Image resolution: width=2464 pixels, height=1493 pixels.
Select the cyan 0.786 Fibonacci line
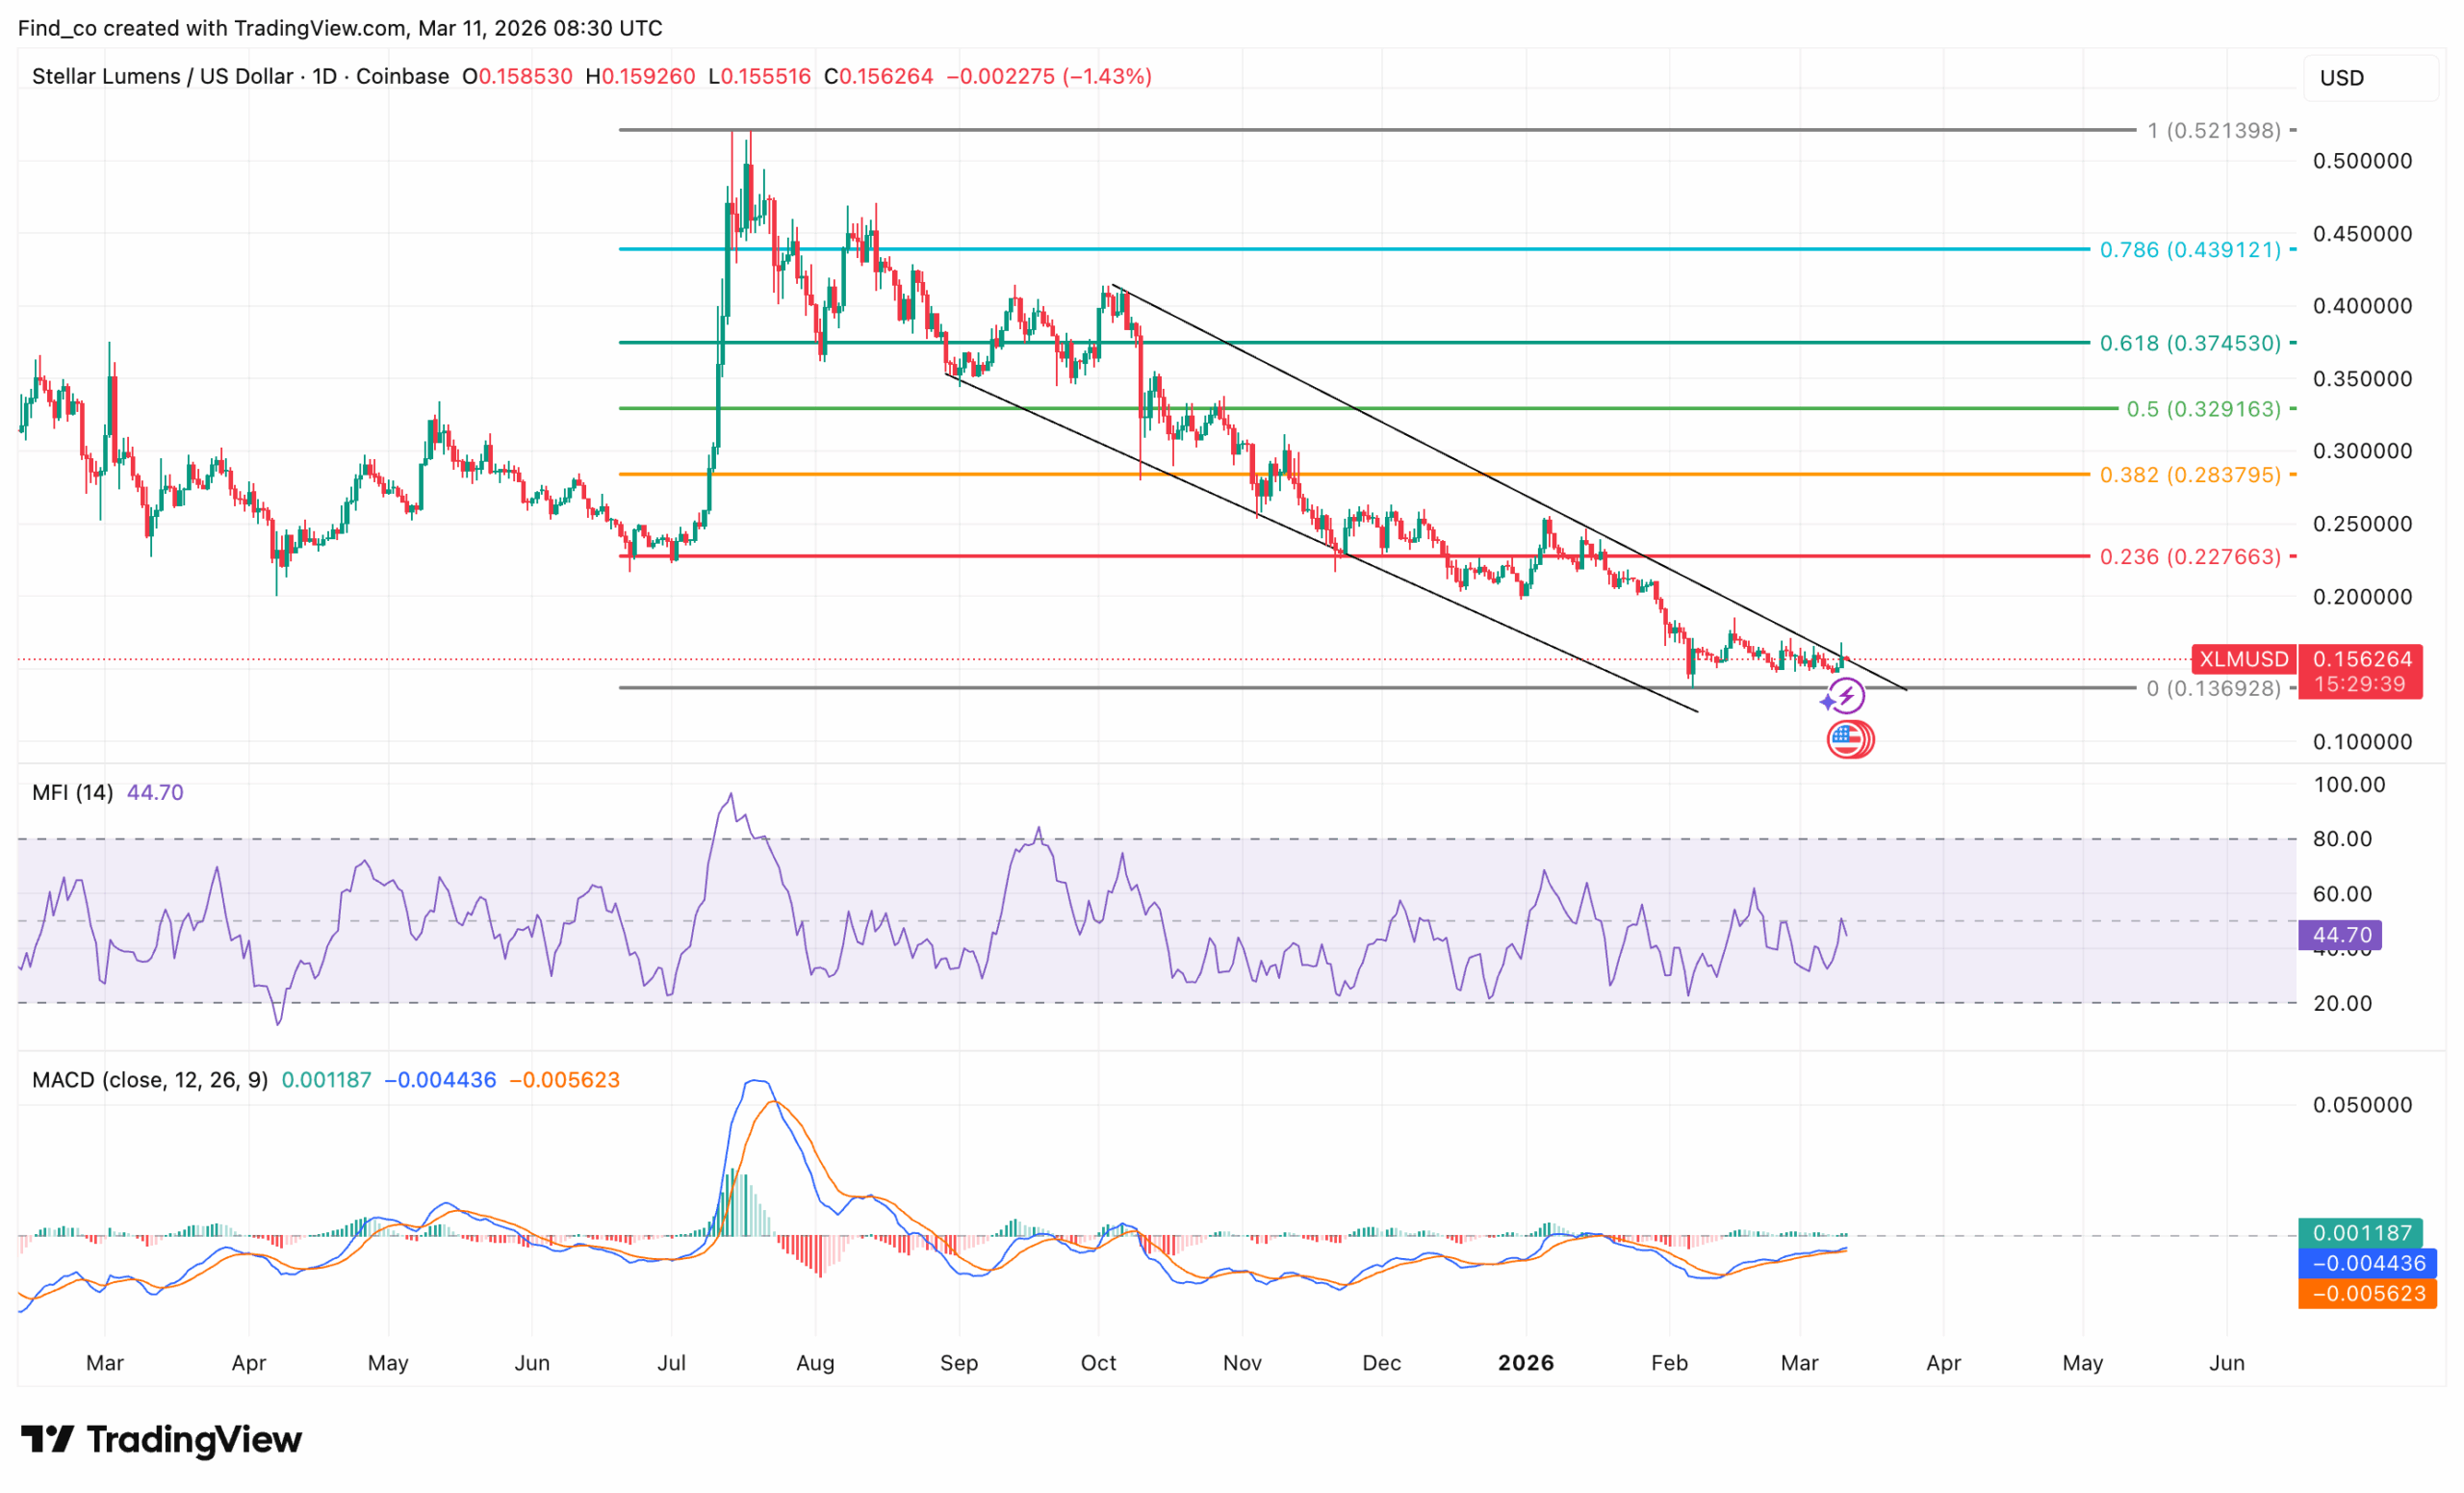(1354, 249)
